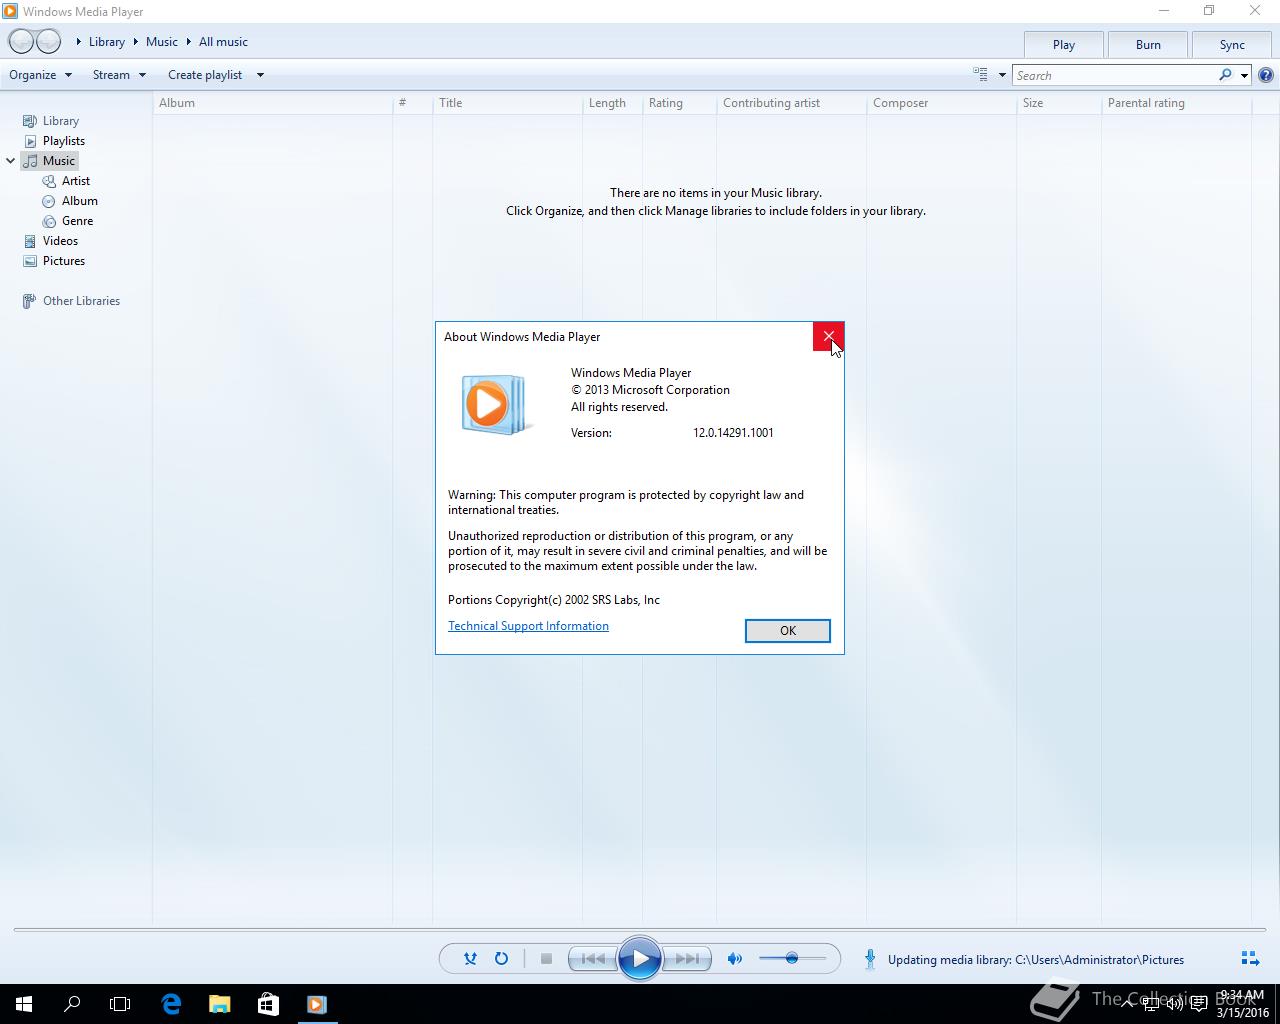Click Music in breadcrumb
The width and height of the screenshot is (1280, 1024).
pos(162,42)
